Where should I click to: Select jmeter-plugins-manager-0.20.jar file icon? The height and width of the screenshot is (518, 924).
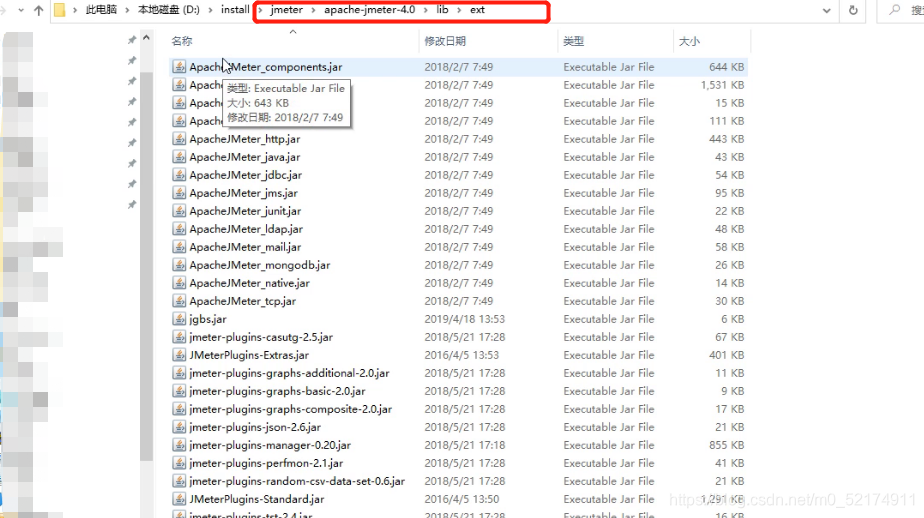[179, 446]
